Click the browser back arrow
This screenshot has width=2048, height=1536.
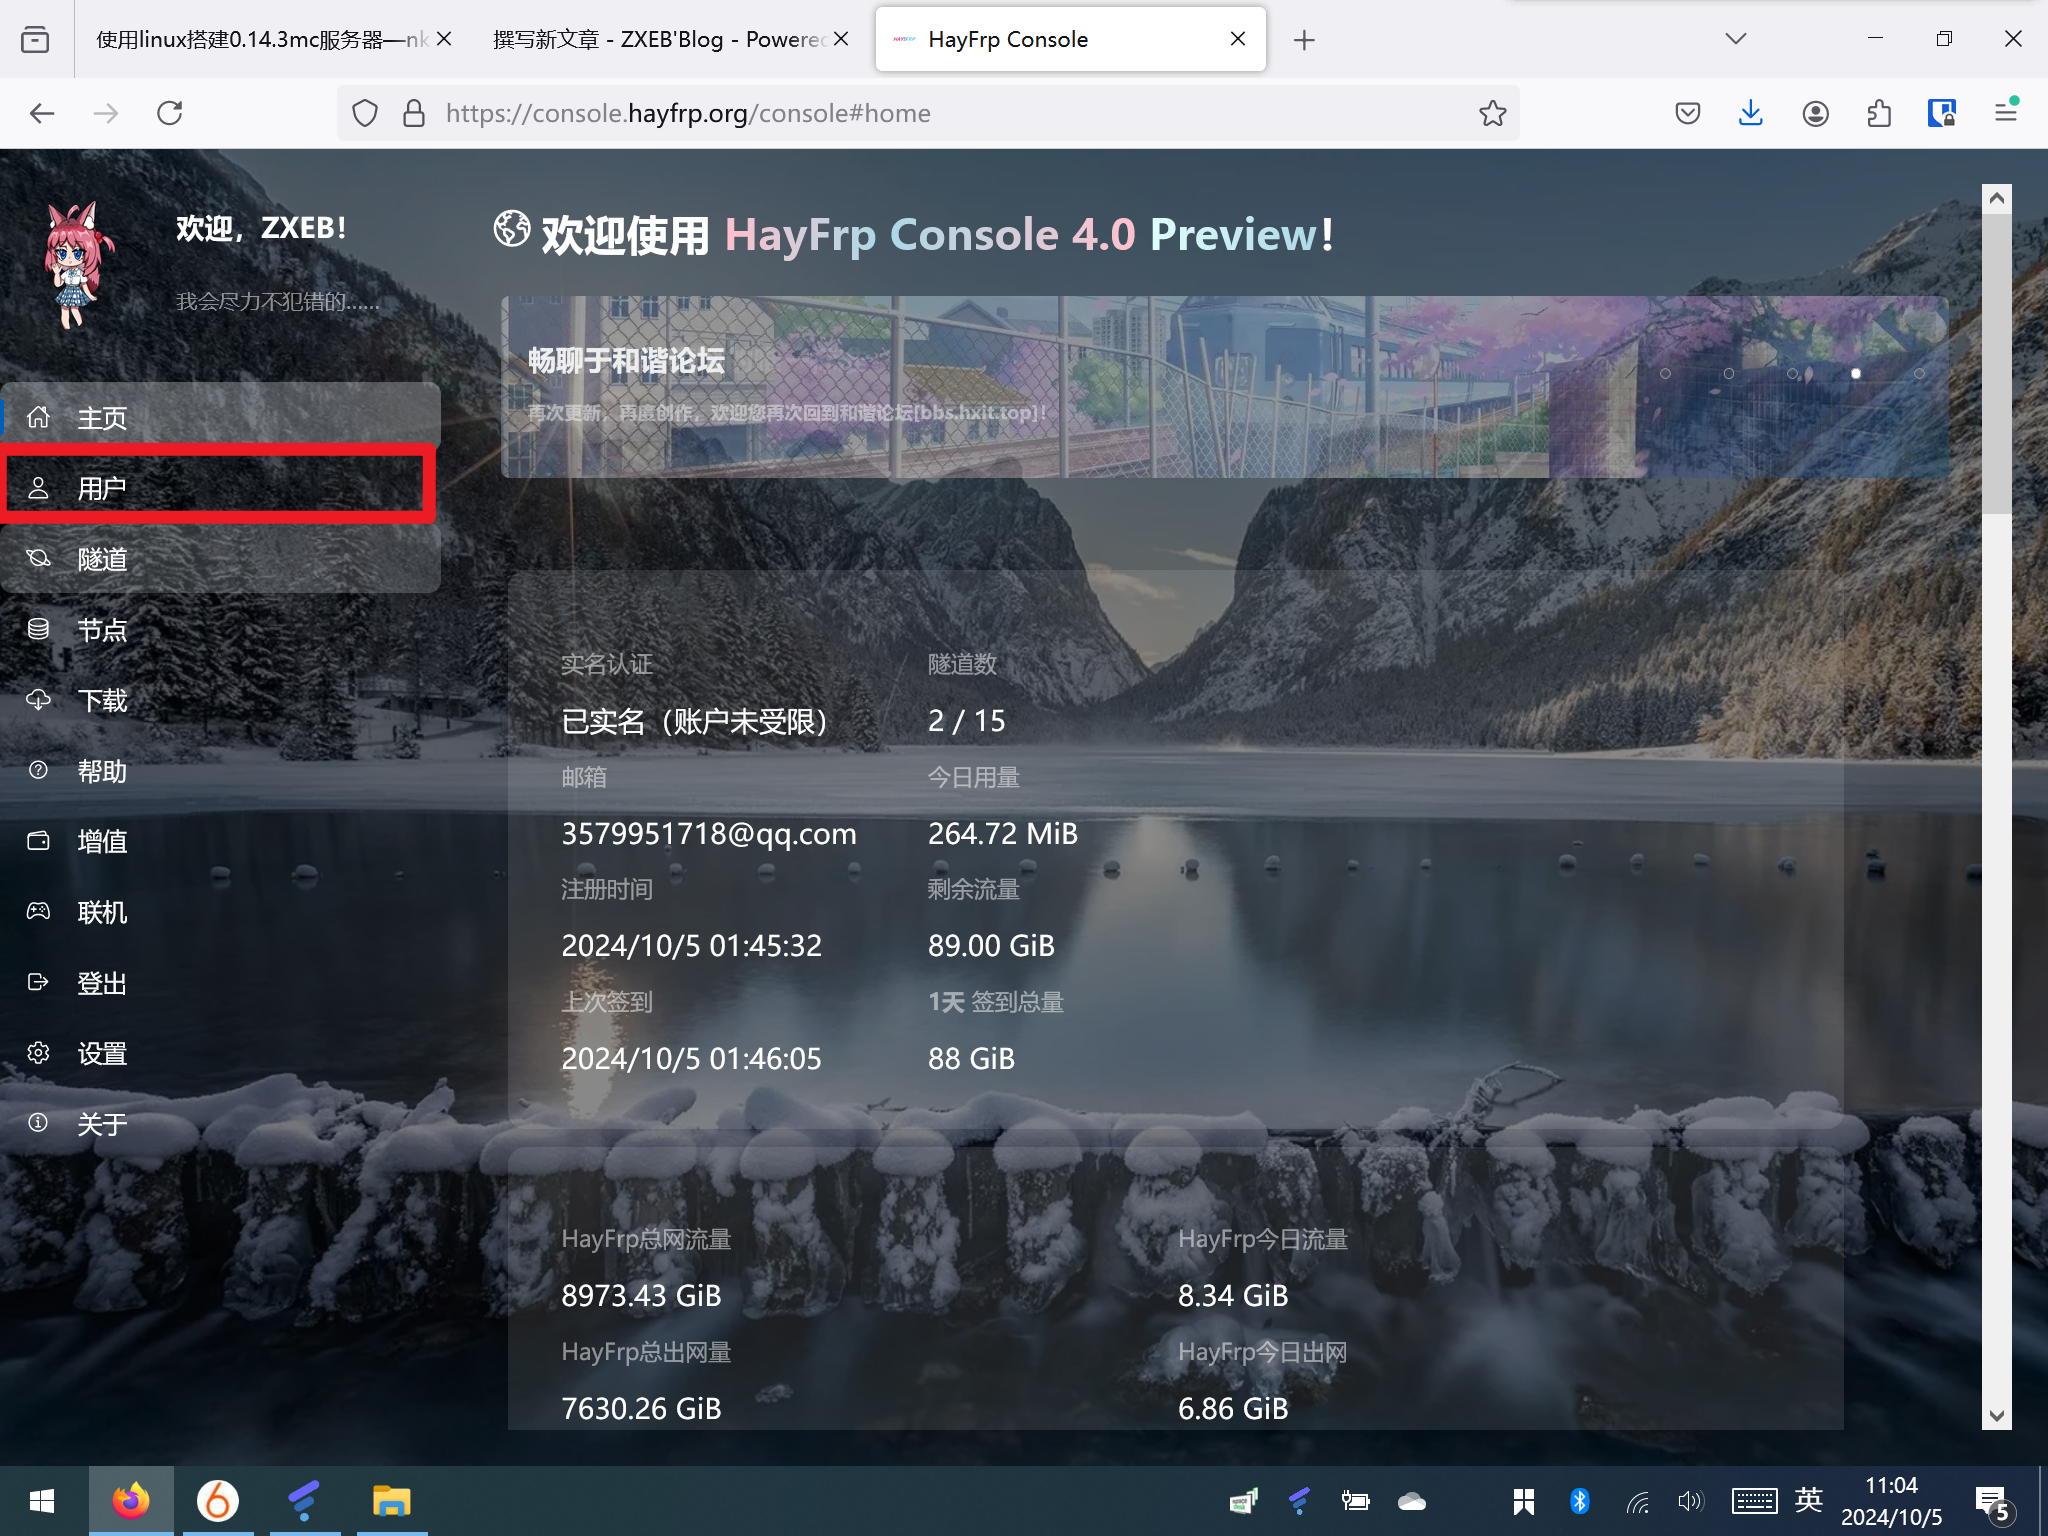coord(42,113)
